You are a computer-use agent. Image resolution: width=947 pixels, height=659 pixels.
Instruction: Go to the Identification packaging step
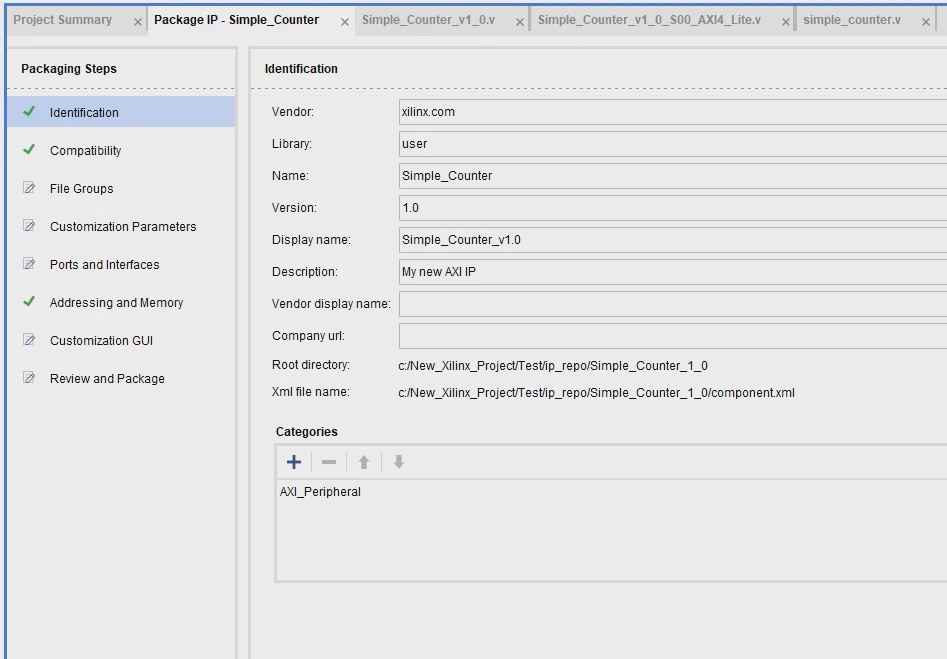click(121, 112)
